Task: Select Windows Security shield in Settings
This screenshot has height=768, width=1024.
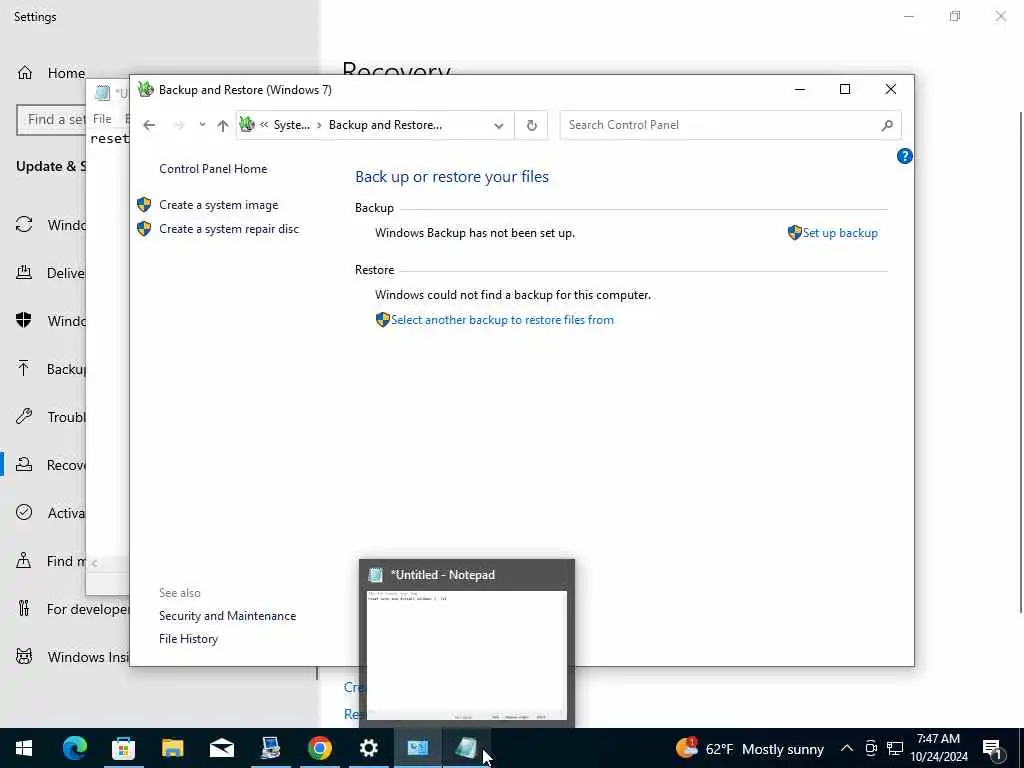Action: 24,320
